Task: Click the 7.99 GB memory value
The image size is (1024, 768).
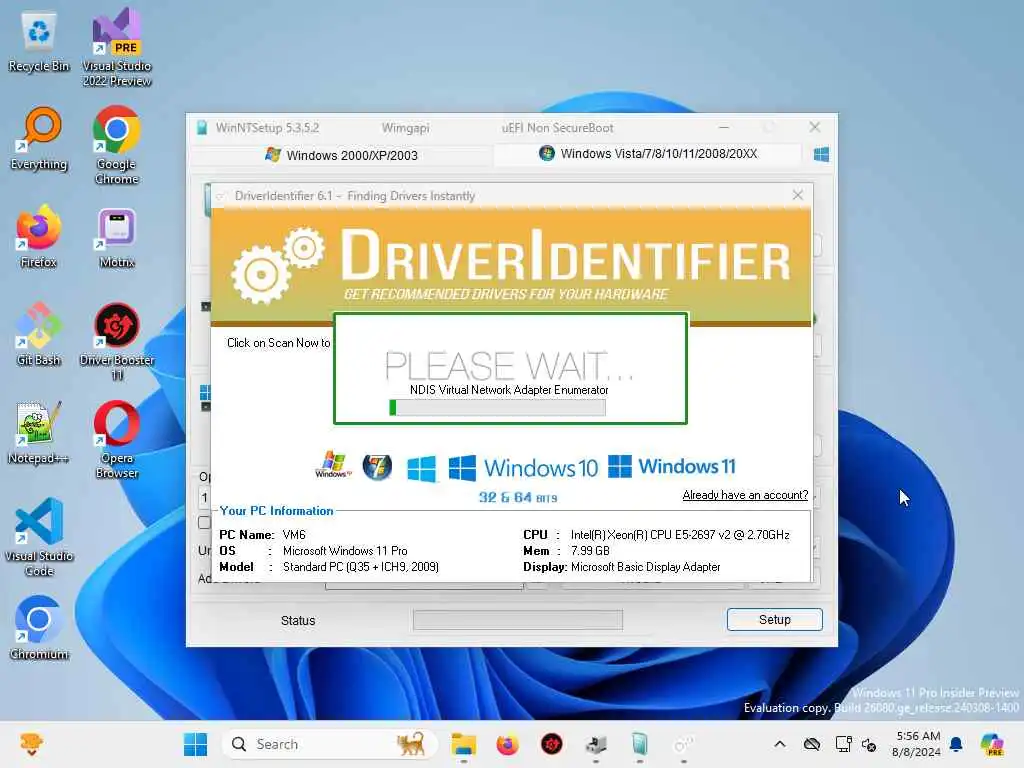Action: (590, 551)
